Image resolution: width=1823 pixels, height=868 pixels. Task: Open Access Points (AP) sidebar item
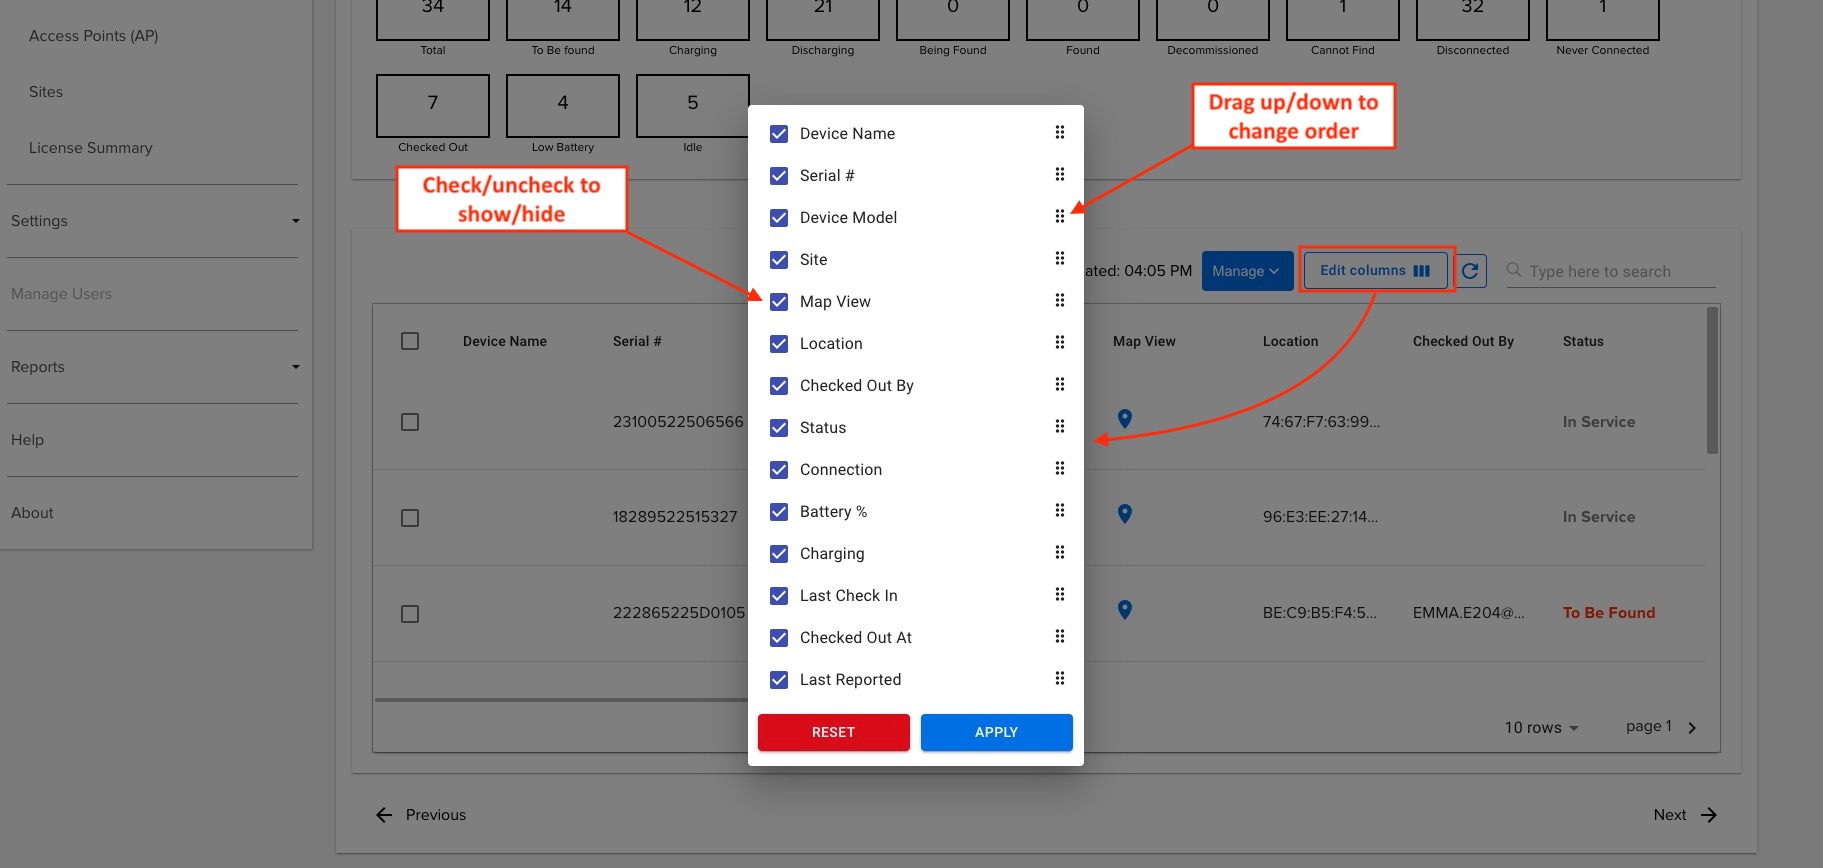pos(94,36)
